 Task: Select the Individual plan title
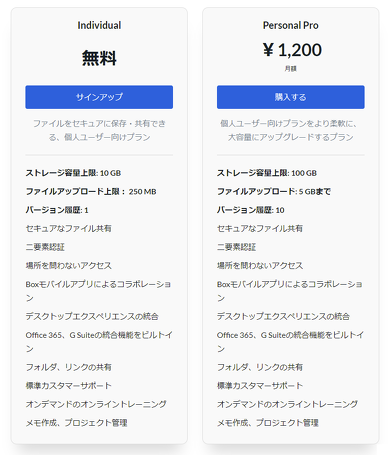[99, 25]
